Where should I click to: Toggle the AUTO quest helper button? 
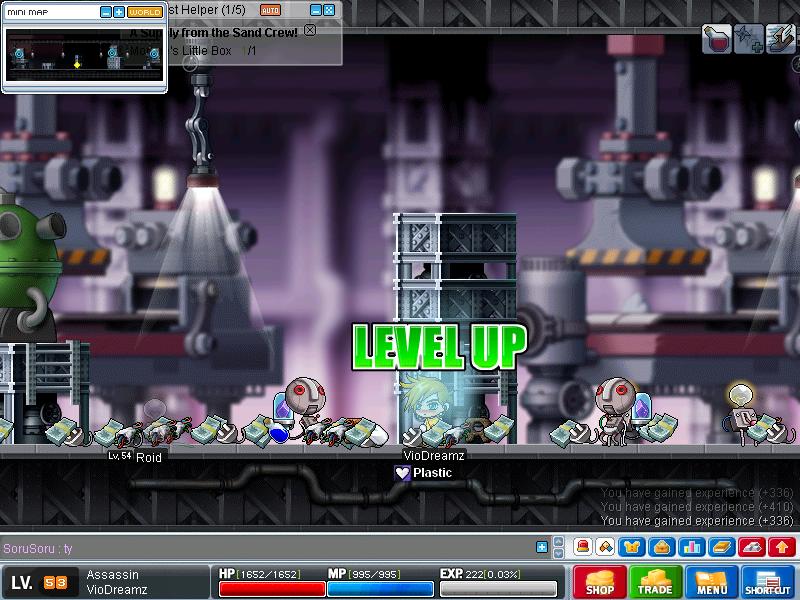click(270, 10)
